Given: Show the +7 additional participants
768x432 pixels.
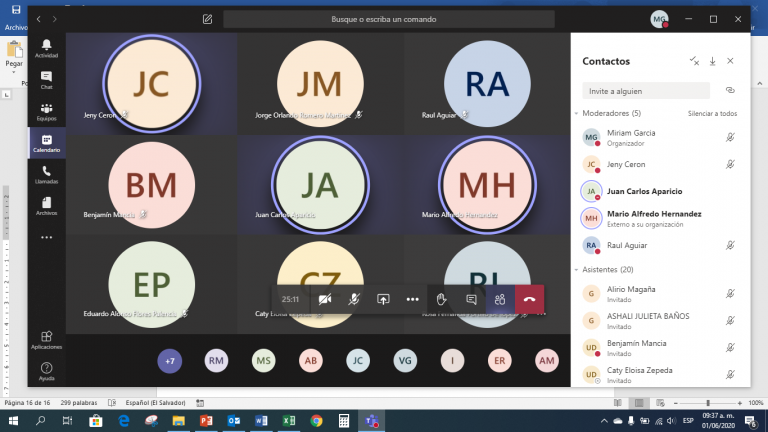Looking at the screenshot, I should pyautogui.click(x=170, y=361).
